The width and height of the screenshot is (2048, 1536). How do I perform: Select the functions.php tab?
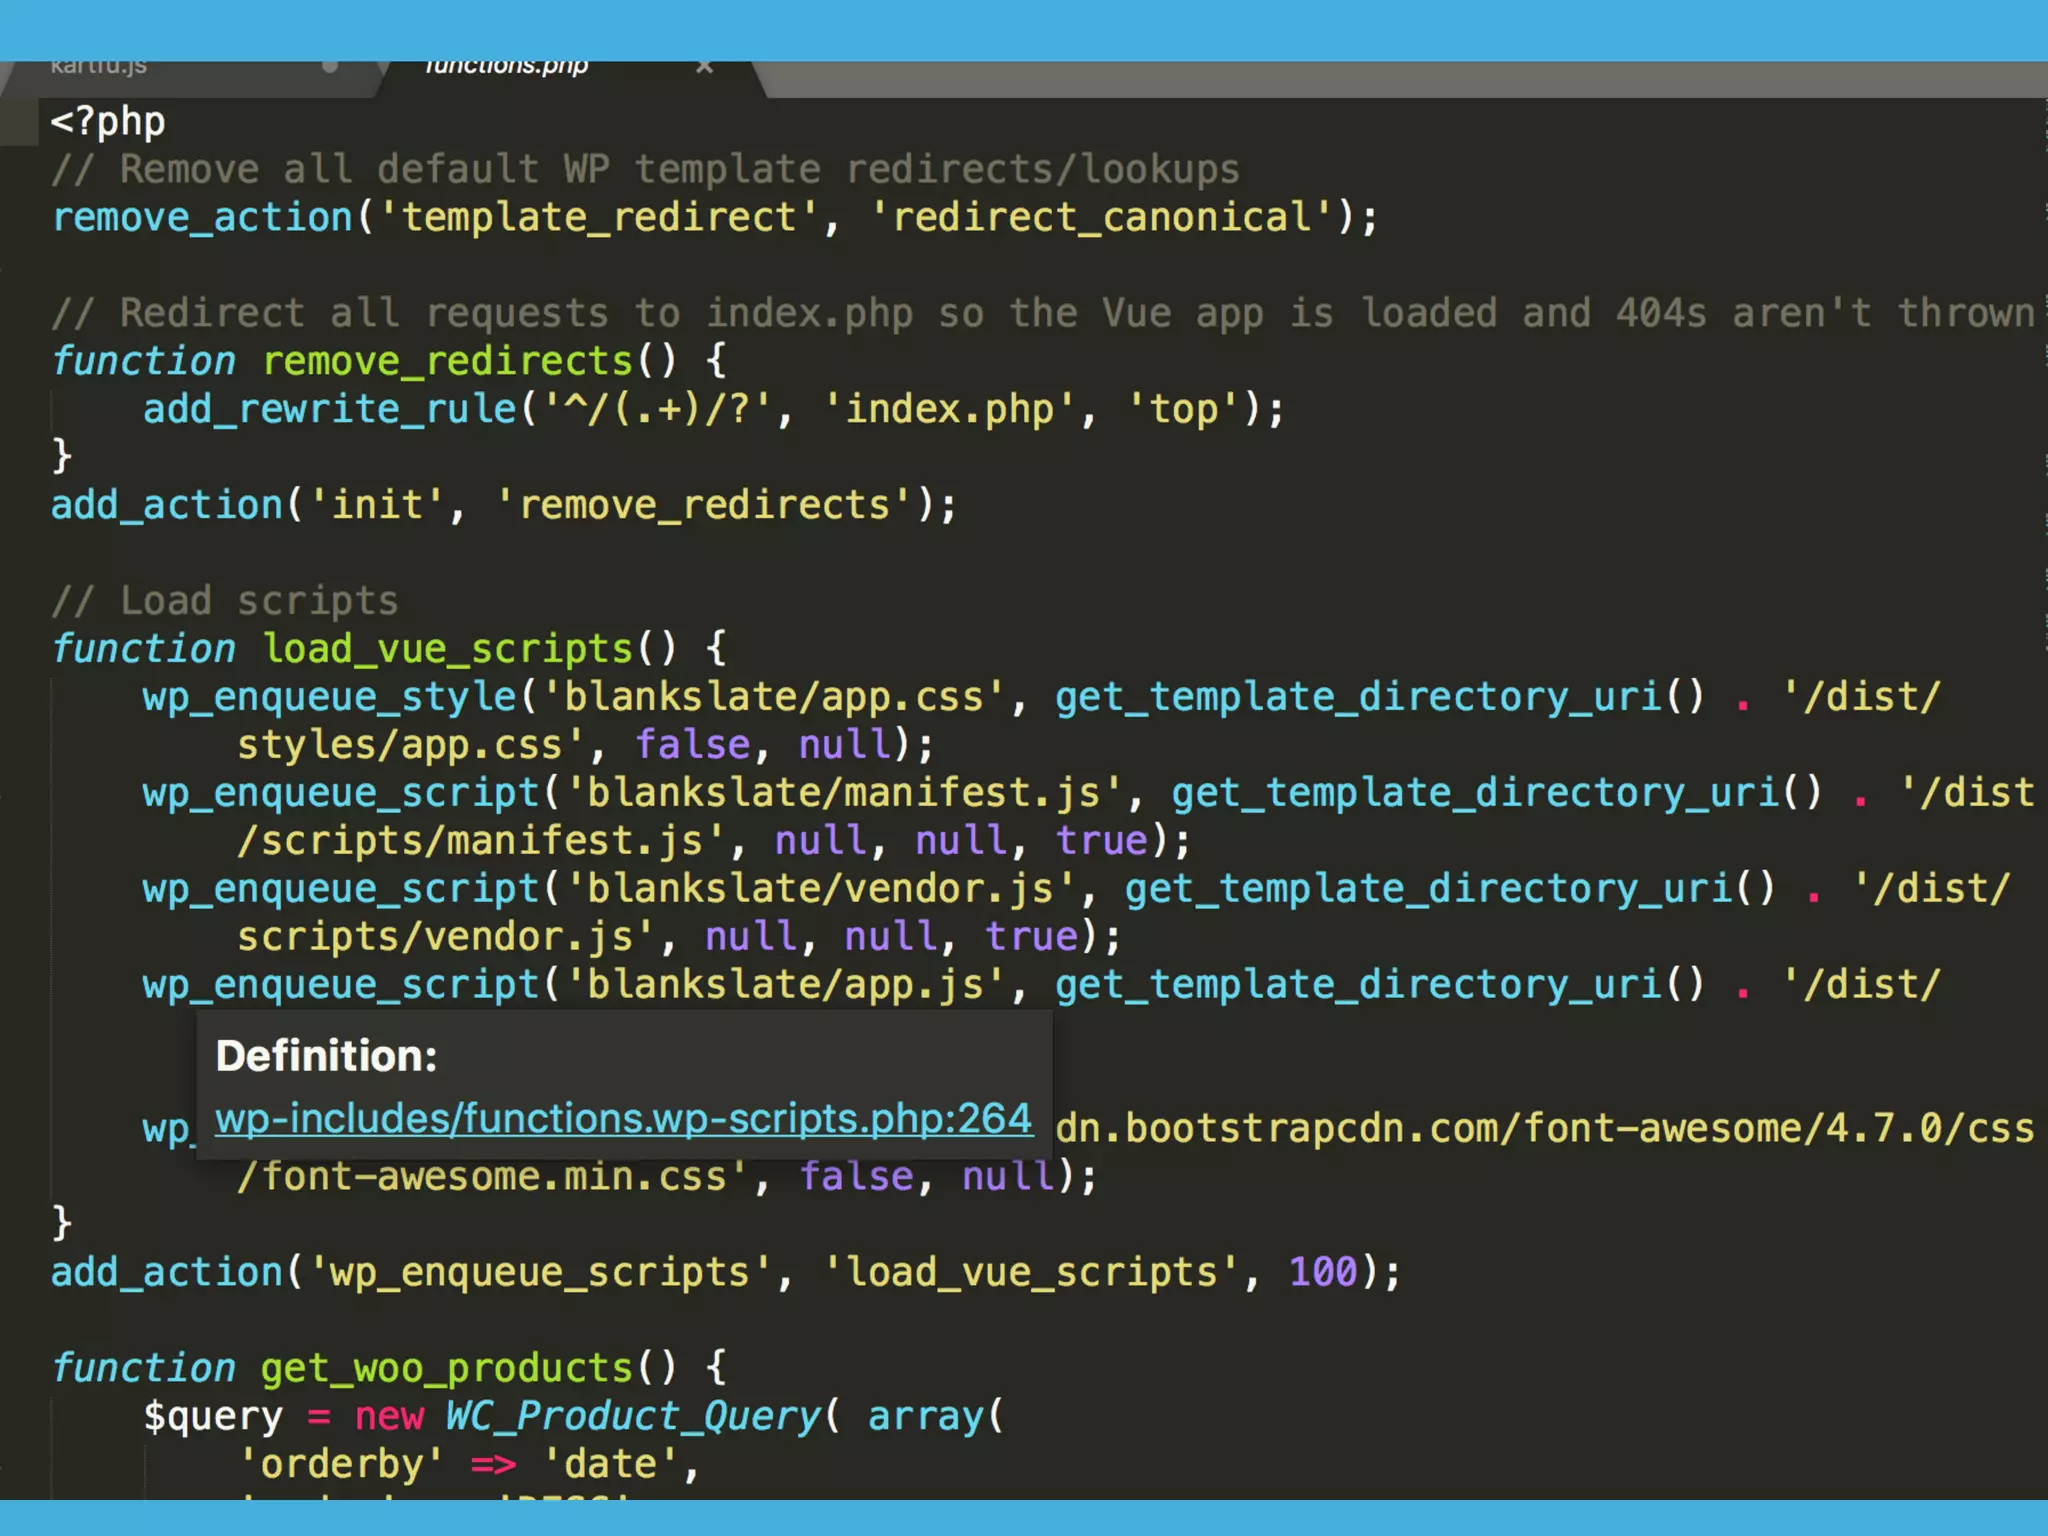506,70
